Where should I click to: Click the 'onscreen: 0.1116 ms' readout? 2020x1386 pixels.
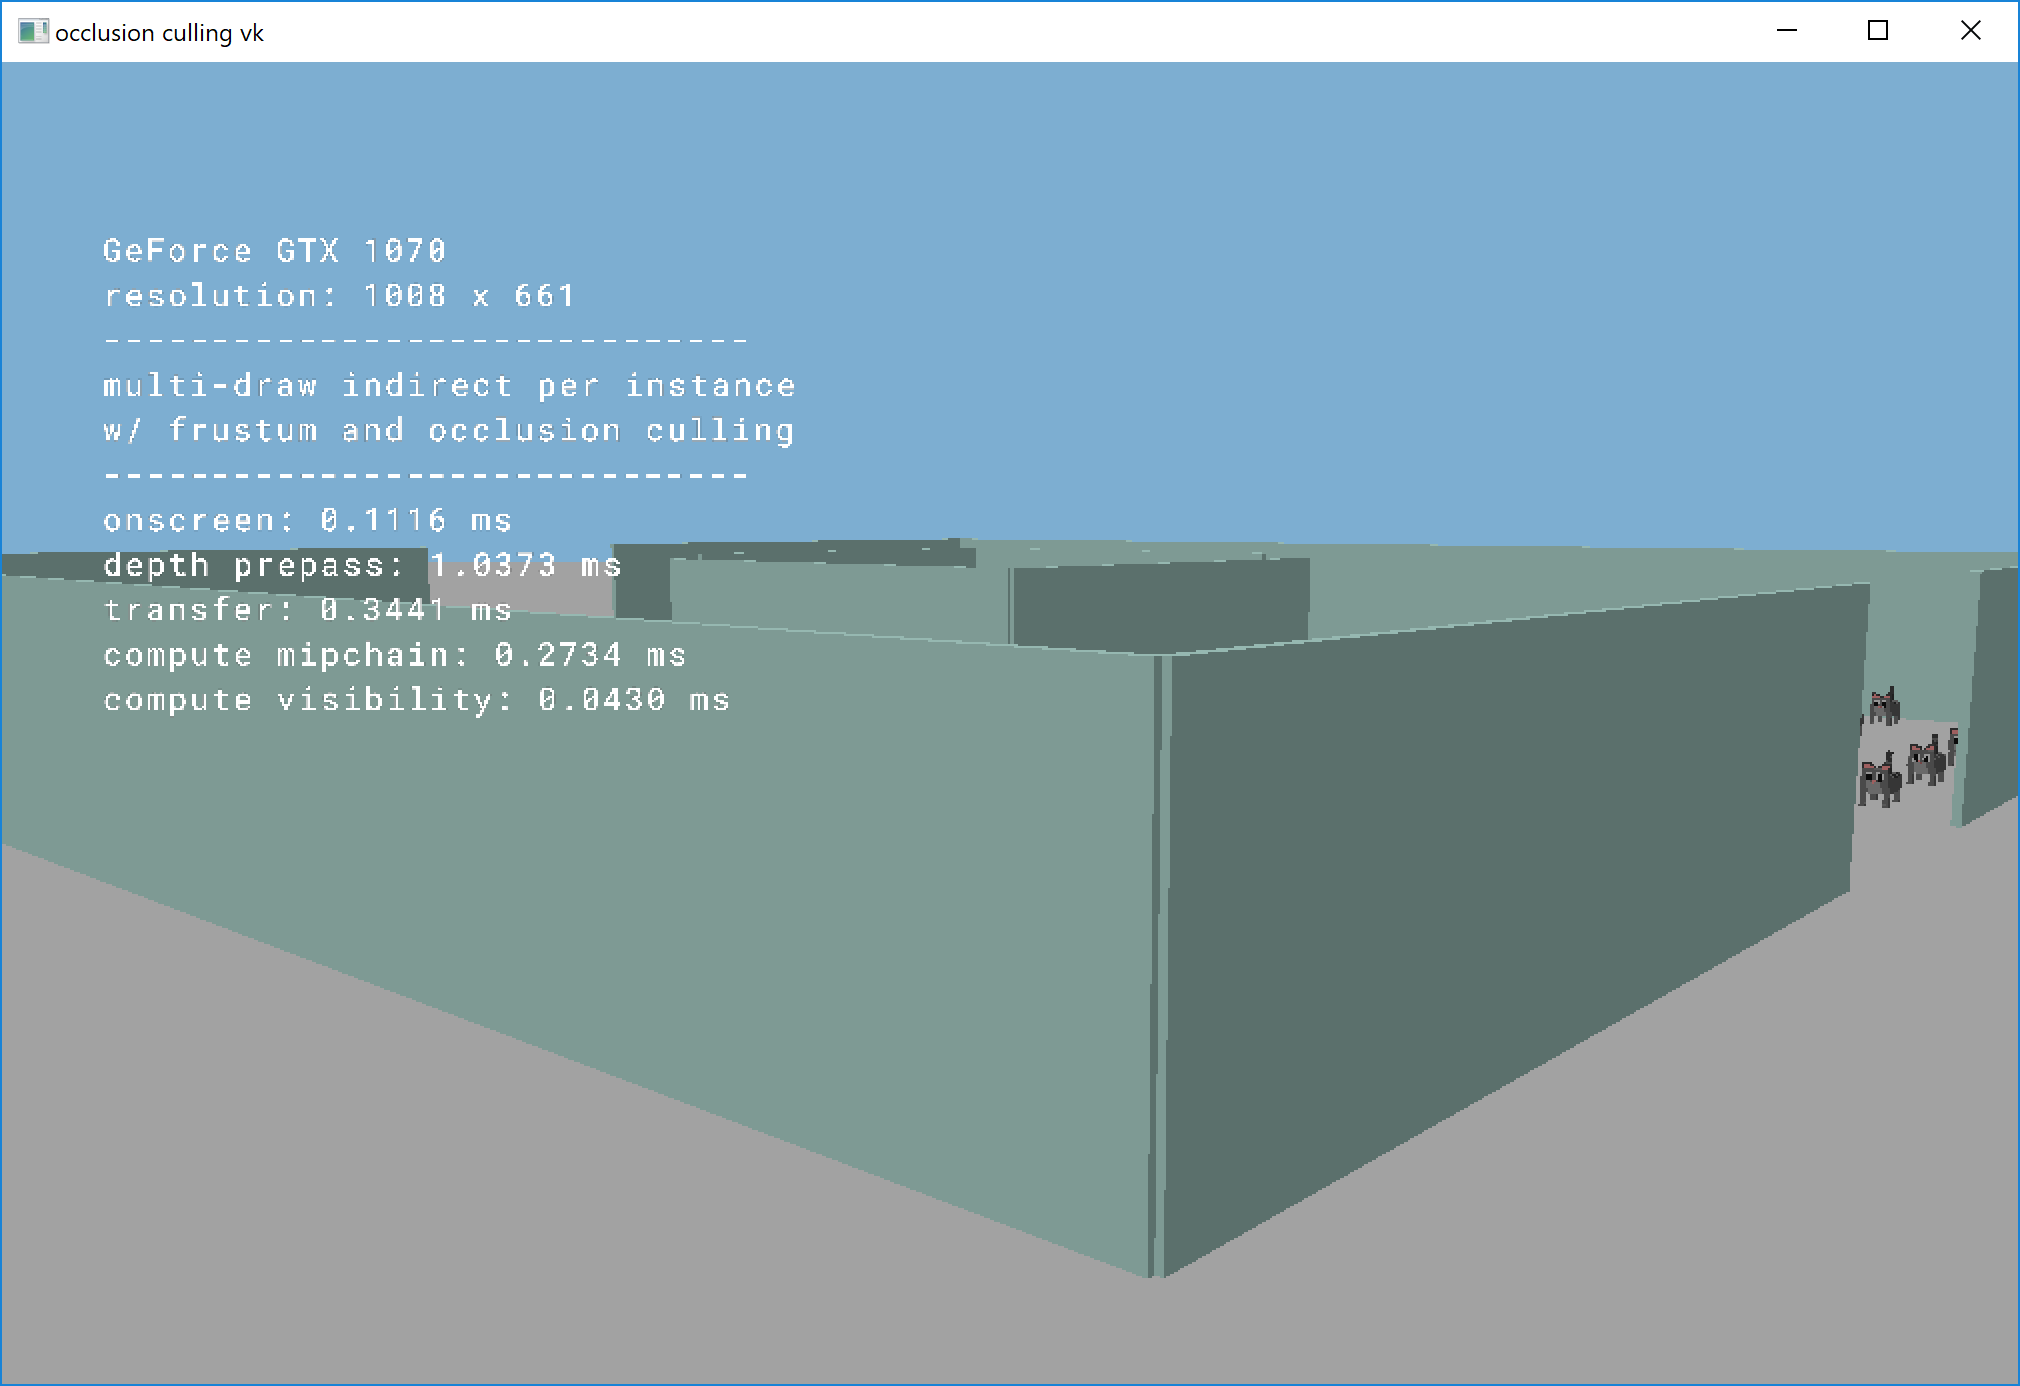click(x=307, y=520)
